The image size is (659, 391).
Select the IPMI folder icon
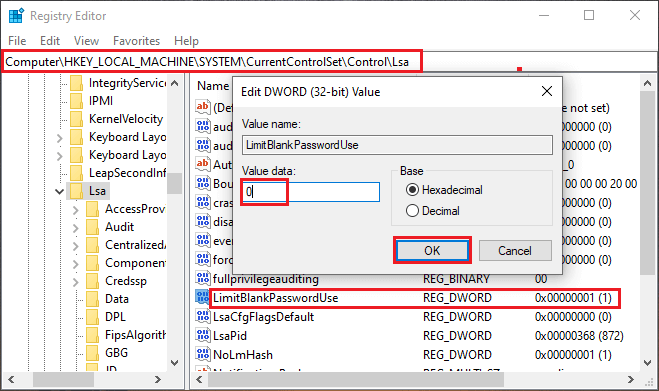76,101
